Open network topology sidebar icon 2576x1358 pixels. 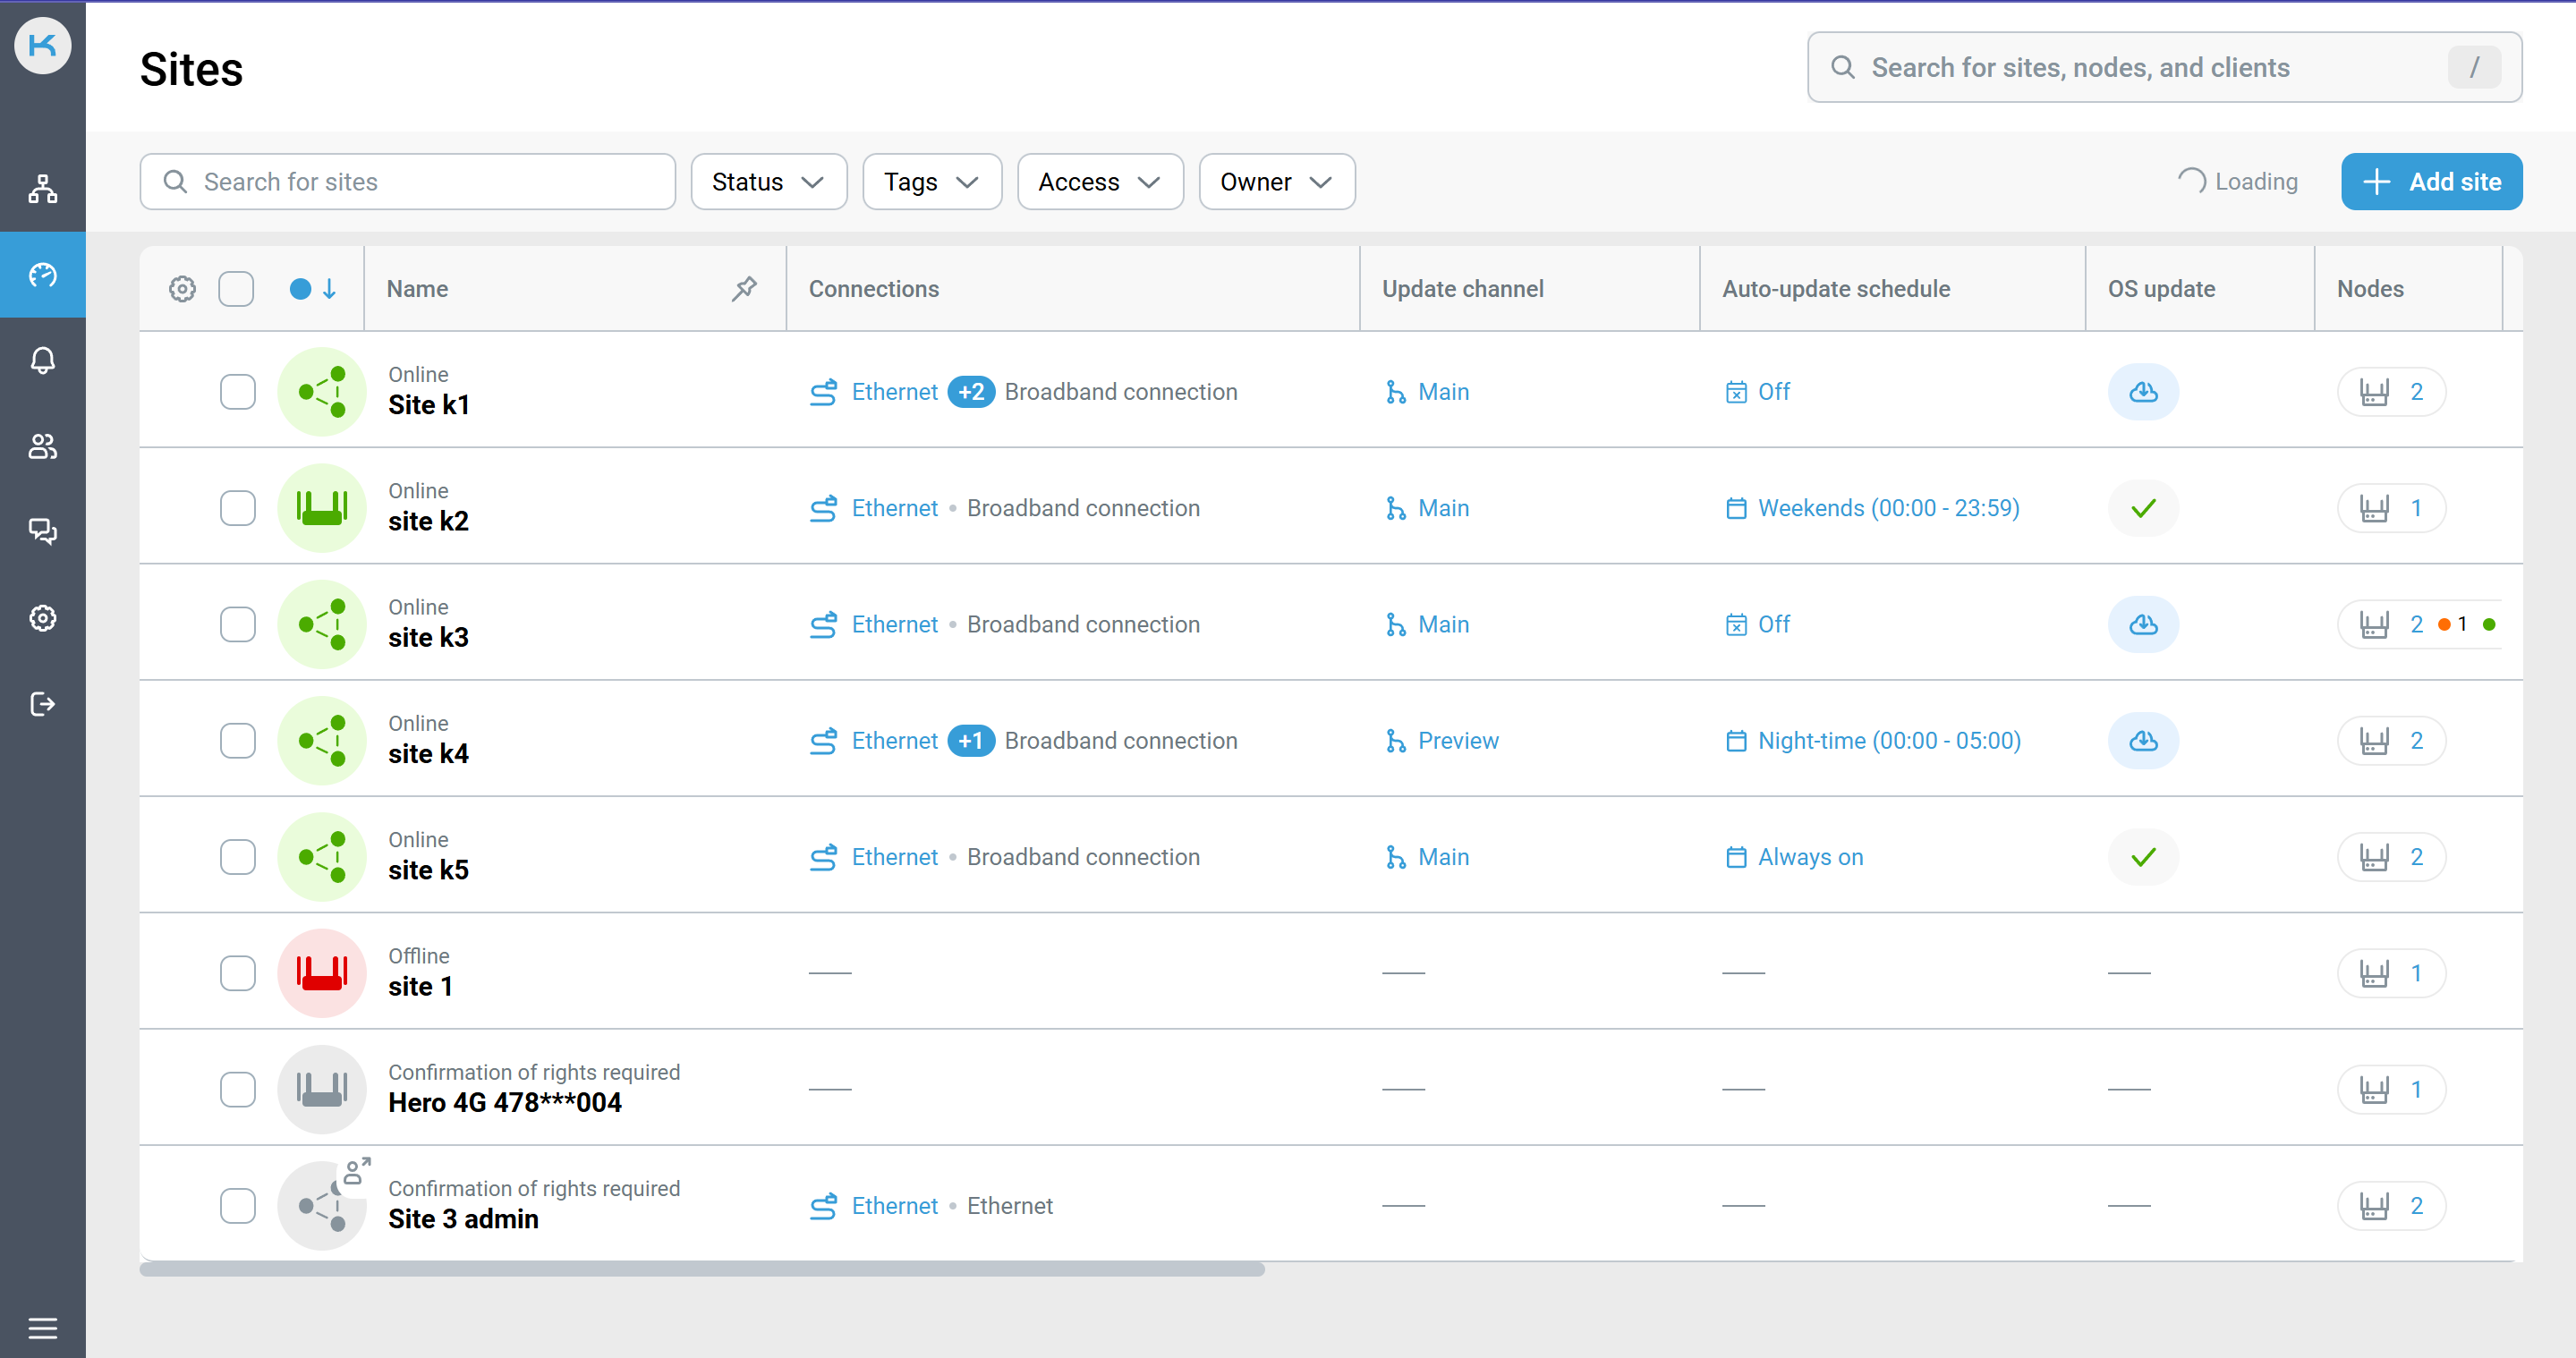(42, 188)
